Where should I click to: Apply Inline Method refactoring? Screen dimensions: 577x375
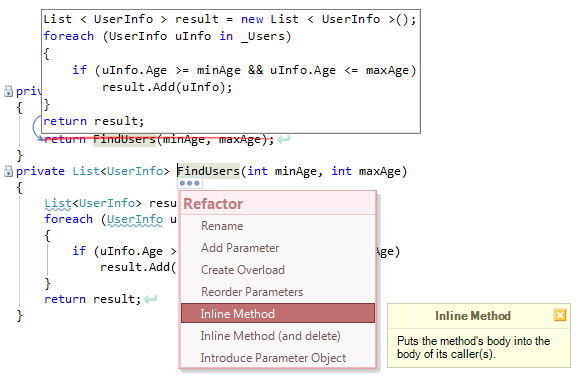click(278, 313)
